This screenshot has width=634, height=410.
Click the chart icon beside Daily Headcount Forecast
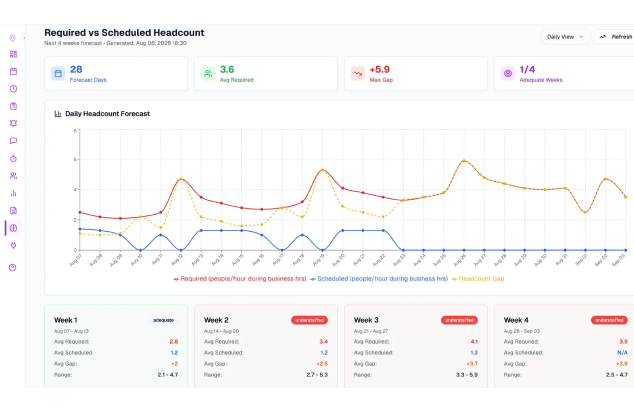(x=58, y=114)
